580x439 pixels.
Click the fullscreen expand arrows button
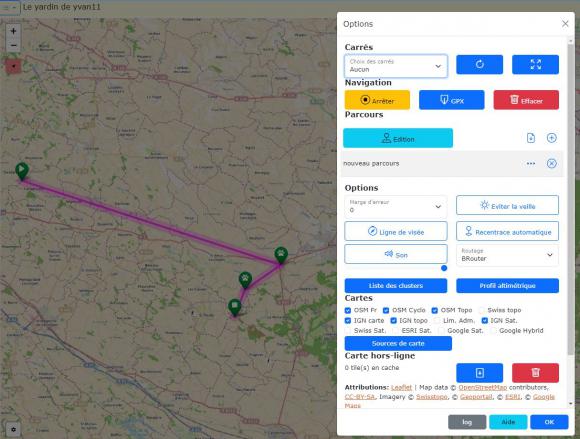coord(535,64)
